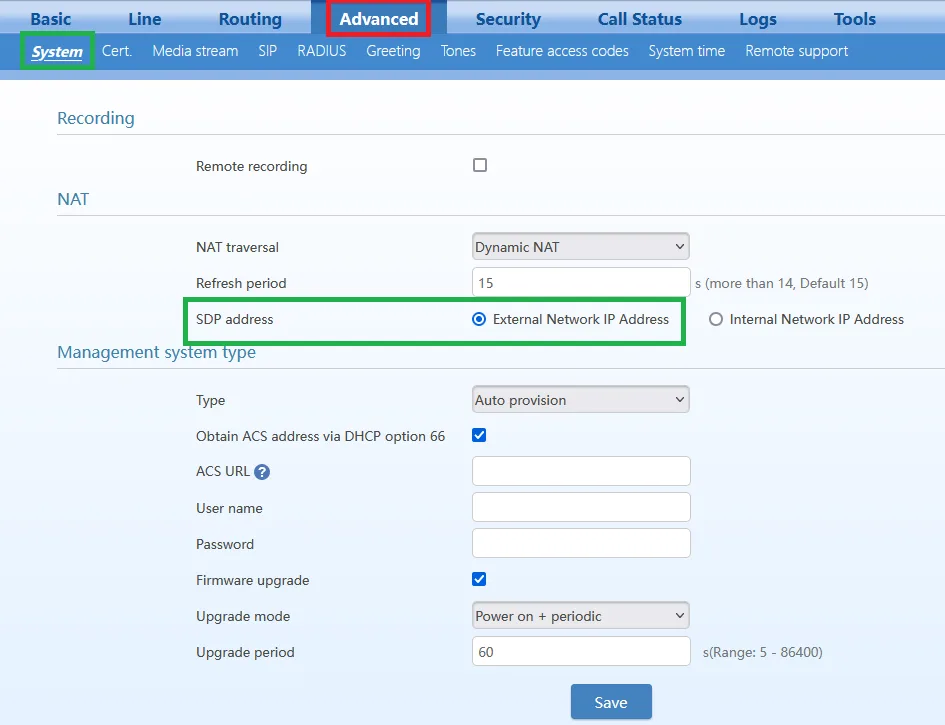Open the Cert. sub-tab
The width and height of the screenshot is (945, 725).
click(117, 51)
